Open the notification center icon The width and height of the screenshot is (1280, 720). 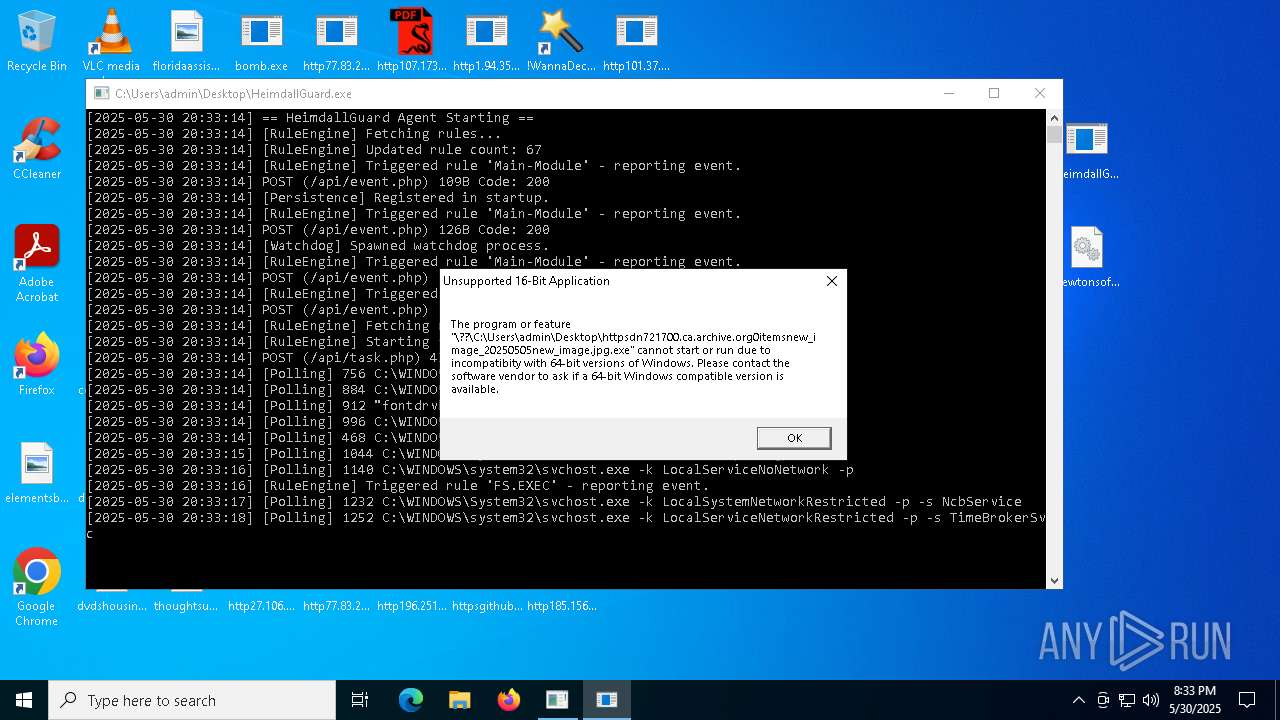(1247, 700)
